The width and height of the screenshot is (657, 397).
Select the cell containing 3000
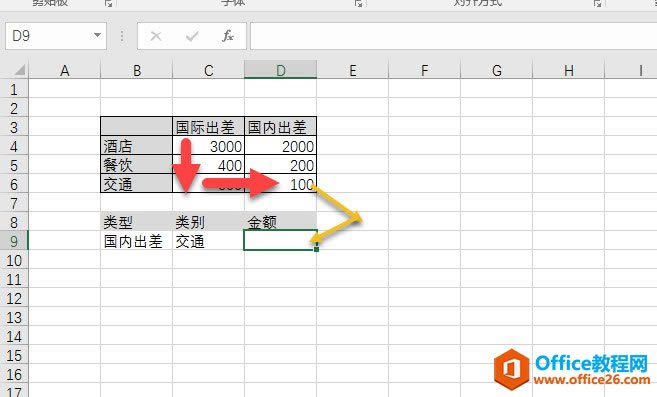click(x=208, y=146)
